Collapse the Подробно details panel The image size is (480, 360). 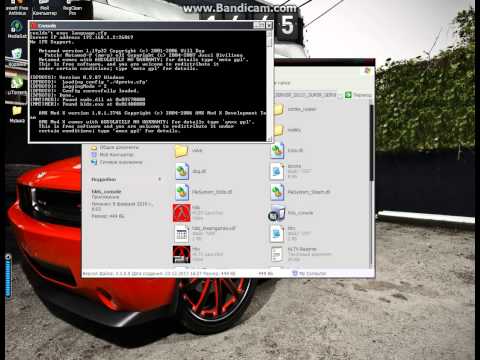tap(160, 179)
